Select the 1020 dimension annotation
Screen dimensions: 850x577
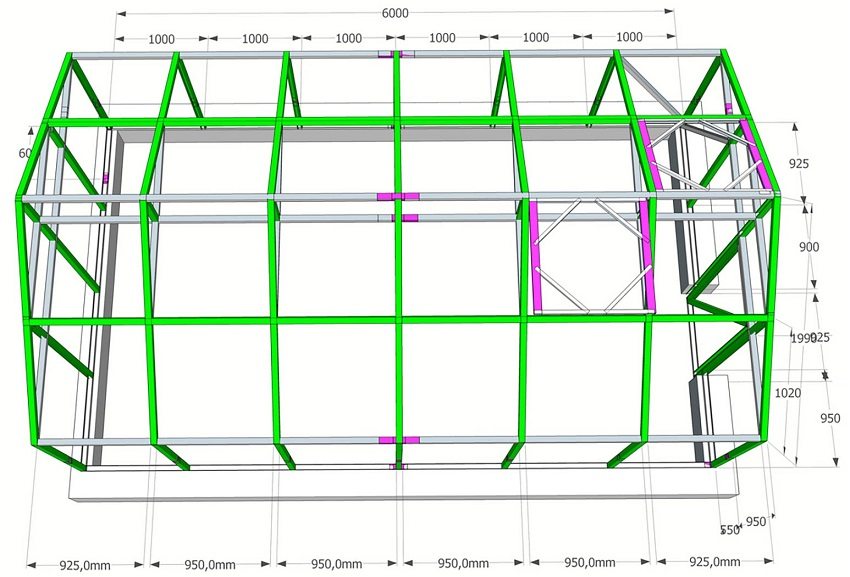(x=789, y=392)
